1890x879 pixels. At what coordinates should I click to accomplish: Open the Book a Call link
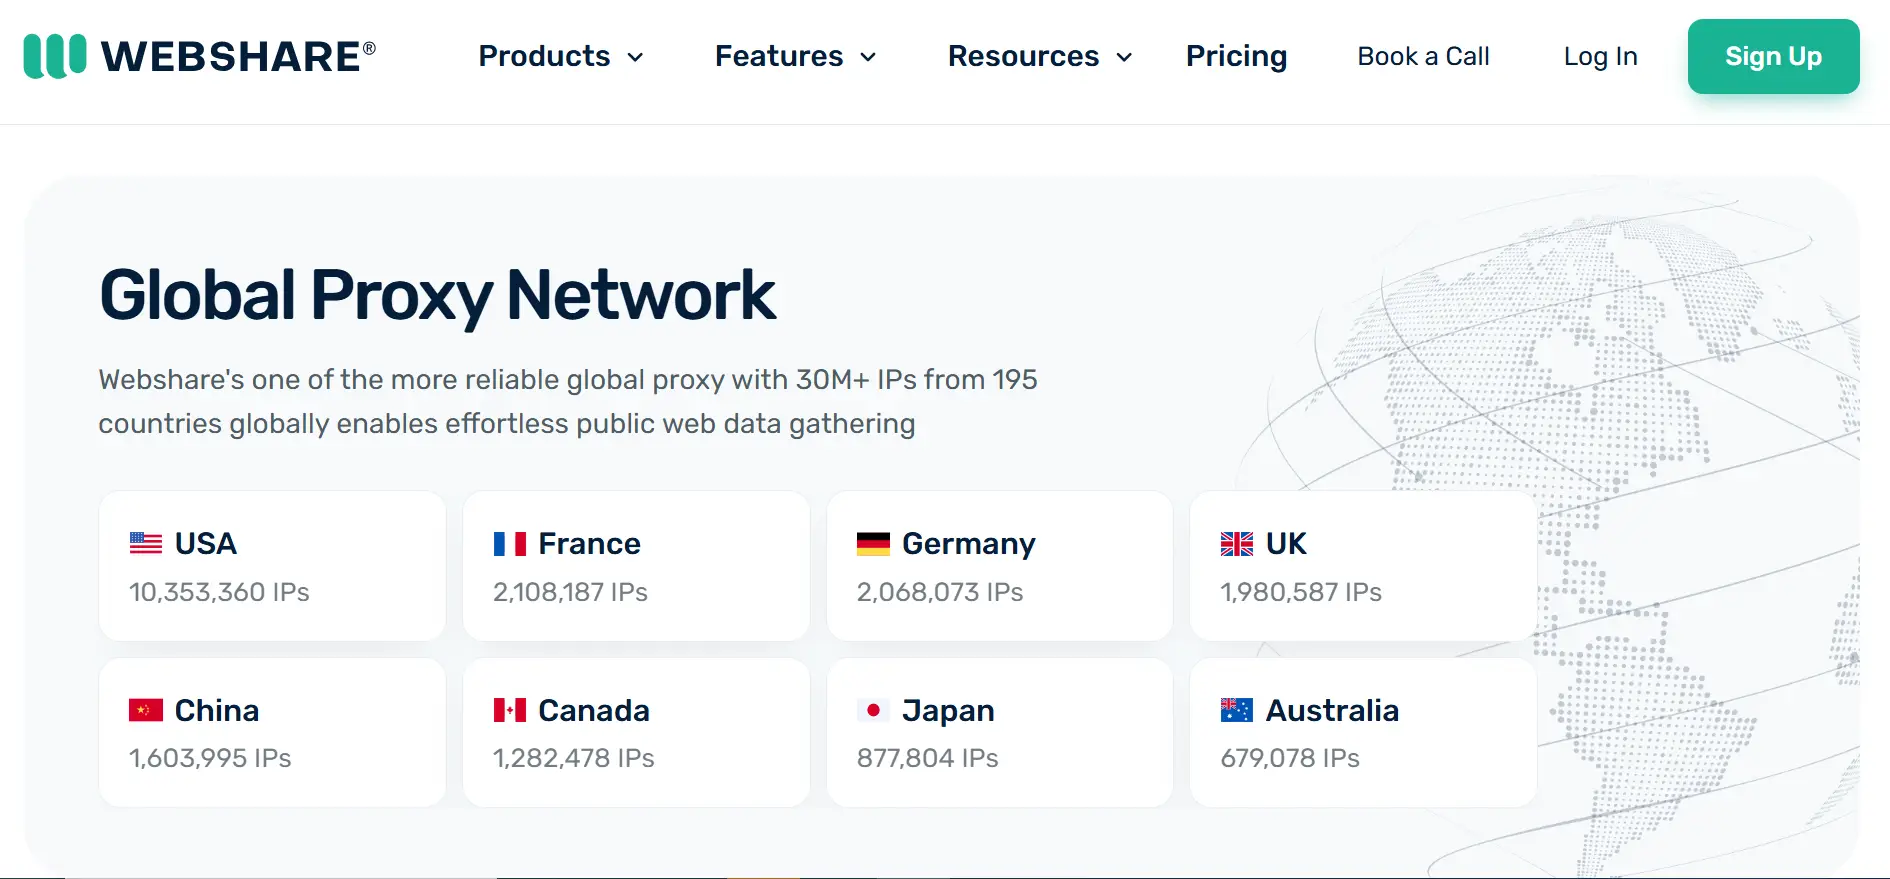point(1423,56)
